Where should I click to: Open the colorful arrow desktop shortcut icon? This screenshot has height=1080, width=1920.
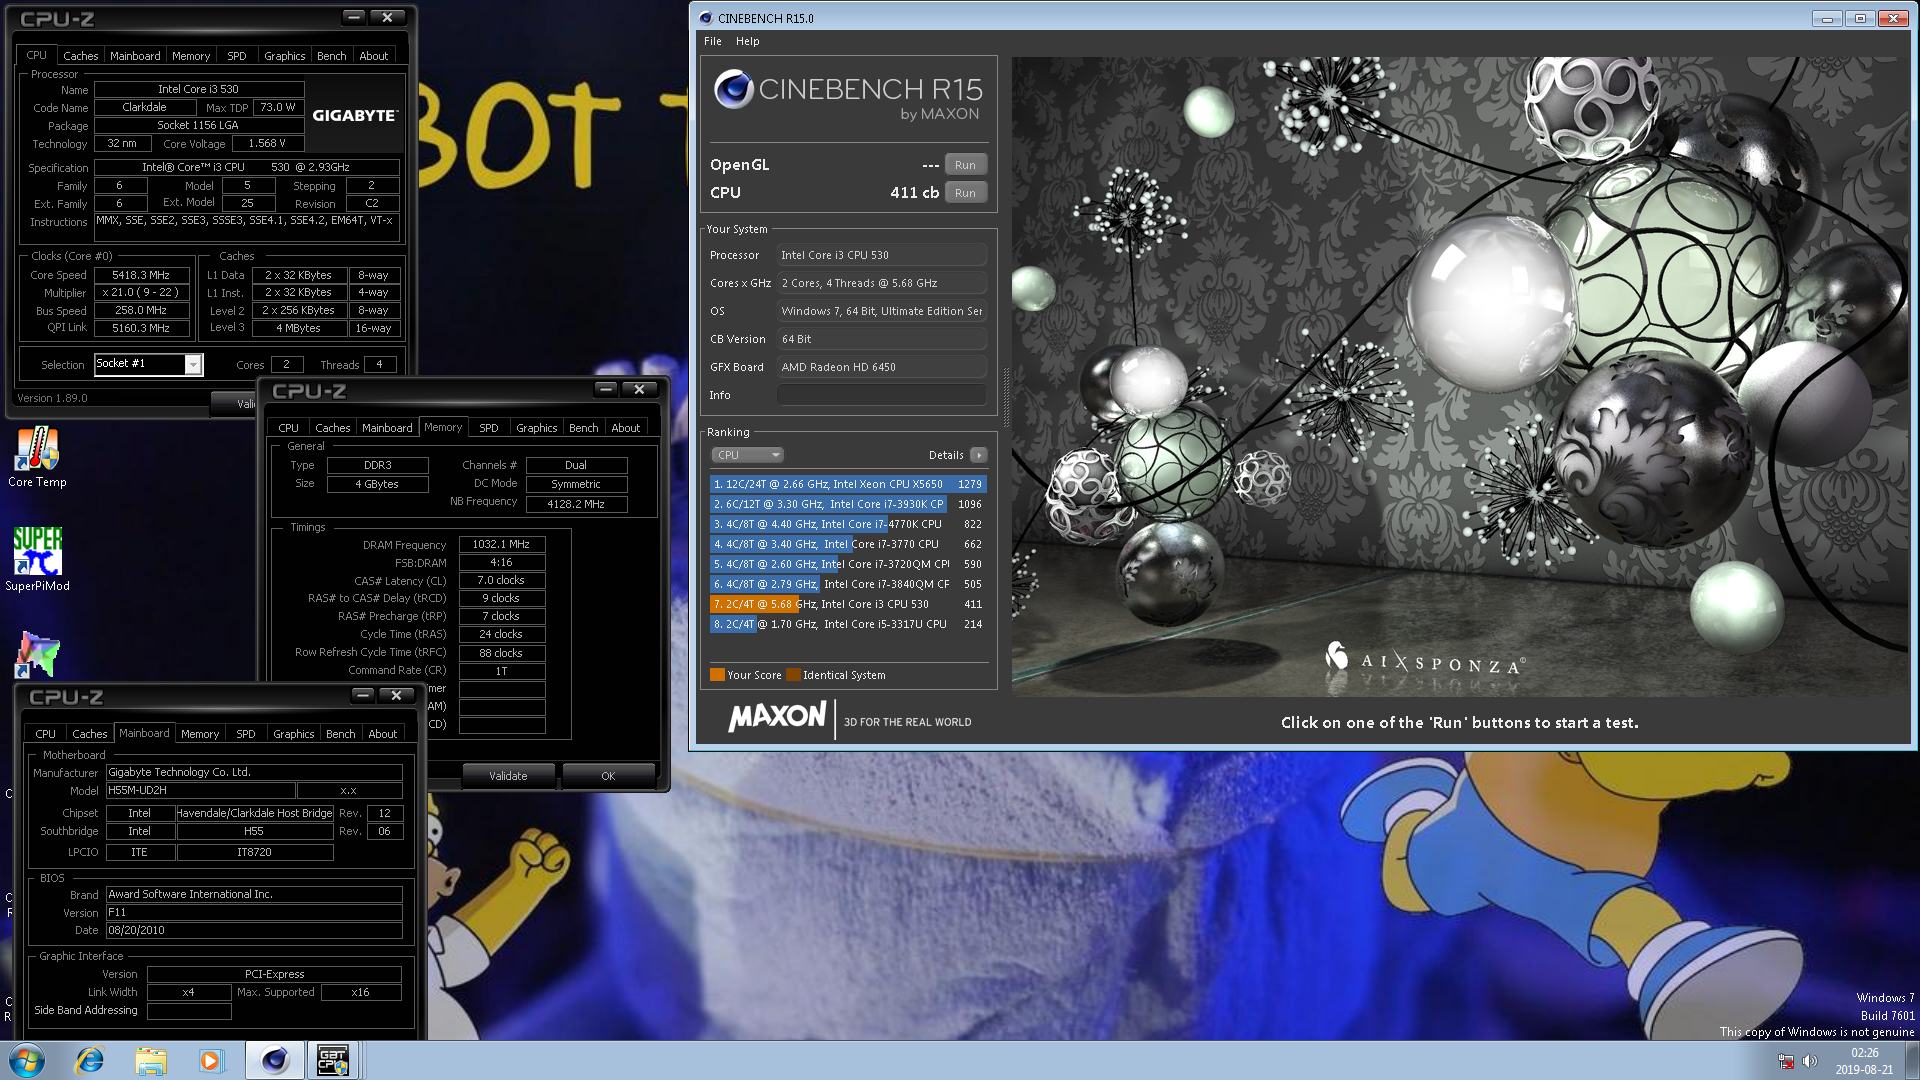point(37,654)
